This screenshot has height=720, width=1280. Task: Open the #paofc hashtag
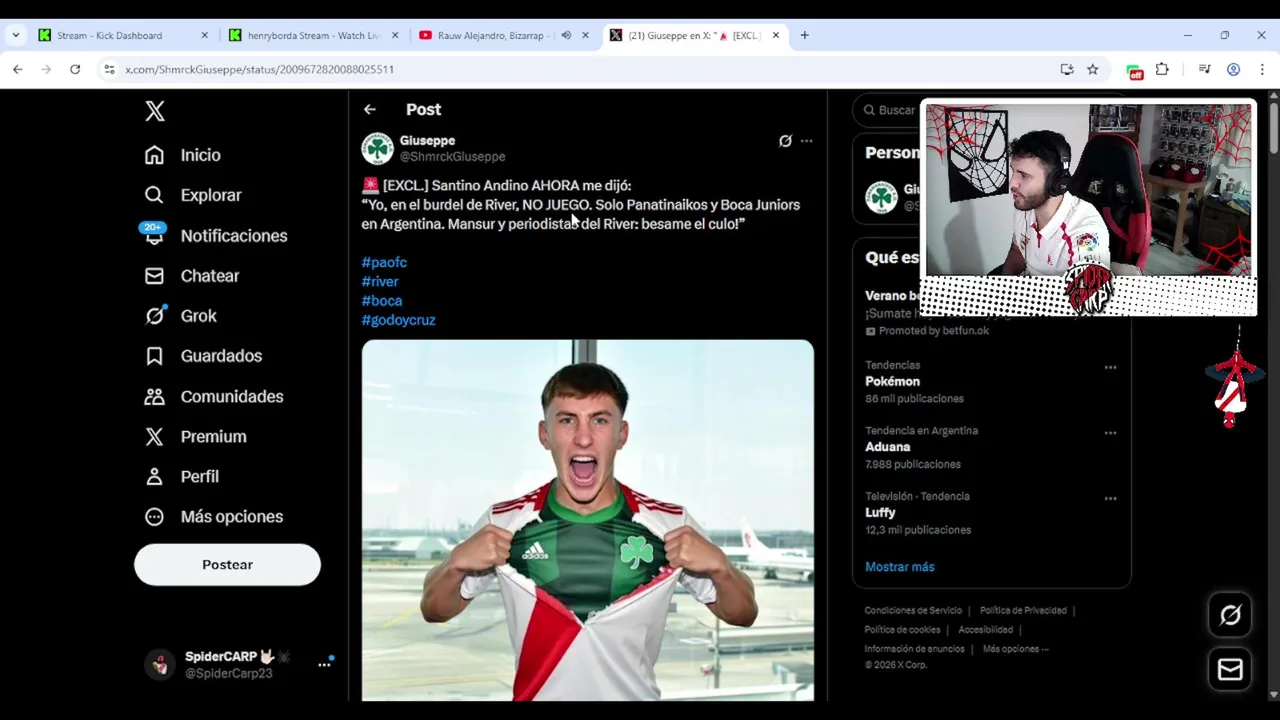[x=384, y=262]
